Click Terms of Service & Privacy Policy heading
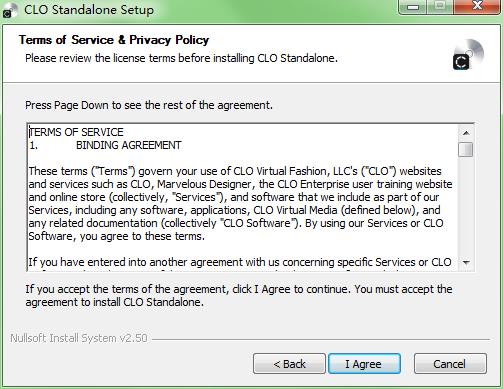503x389 pixels. pos(114,40)
